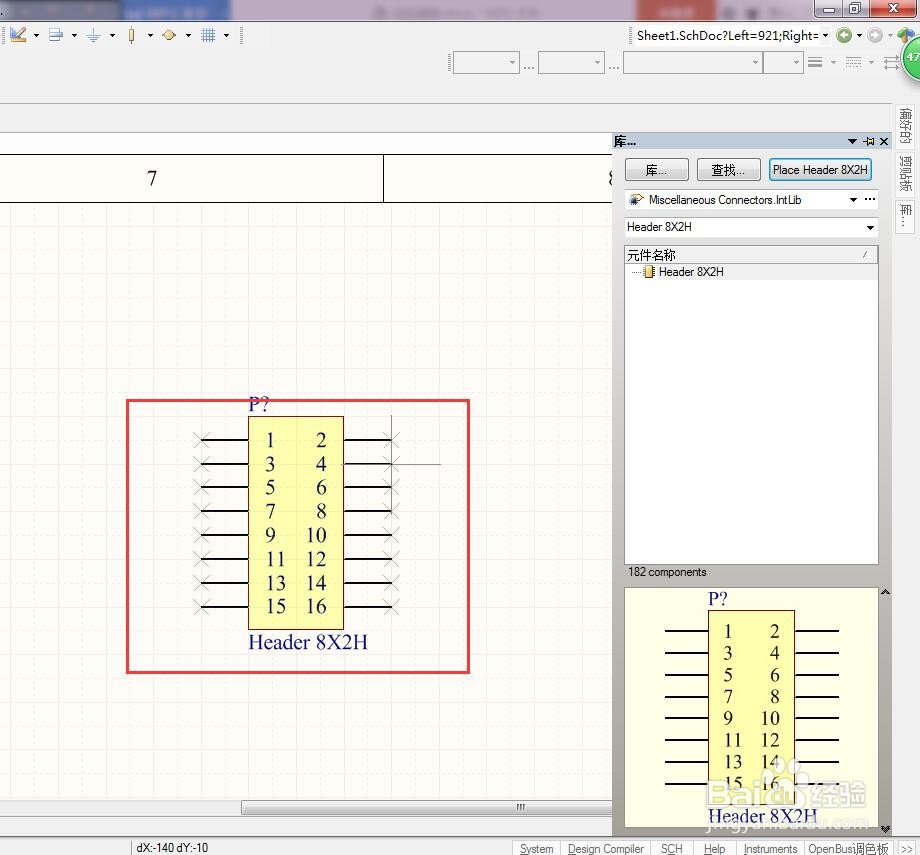Click the Libraries panel pin icon
920x855 pixels.
point(869,141)
